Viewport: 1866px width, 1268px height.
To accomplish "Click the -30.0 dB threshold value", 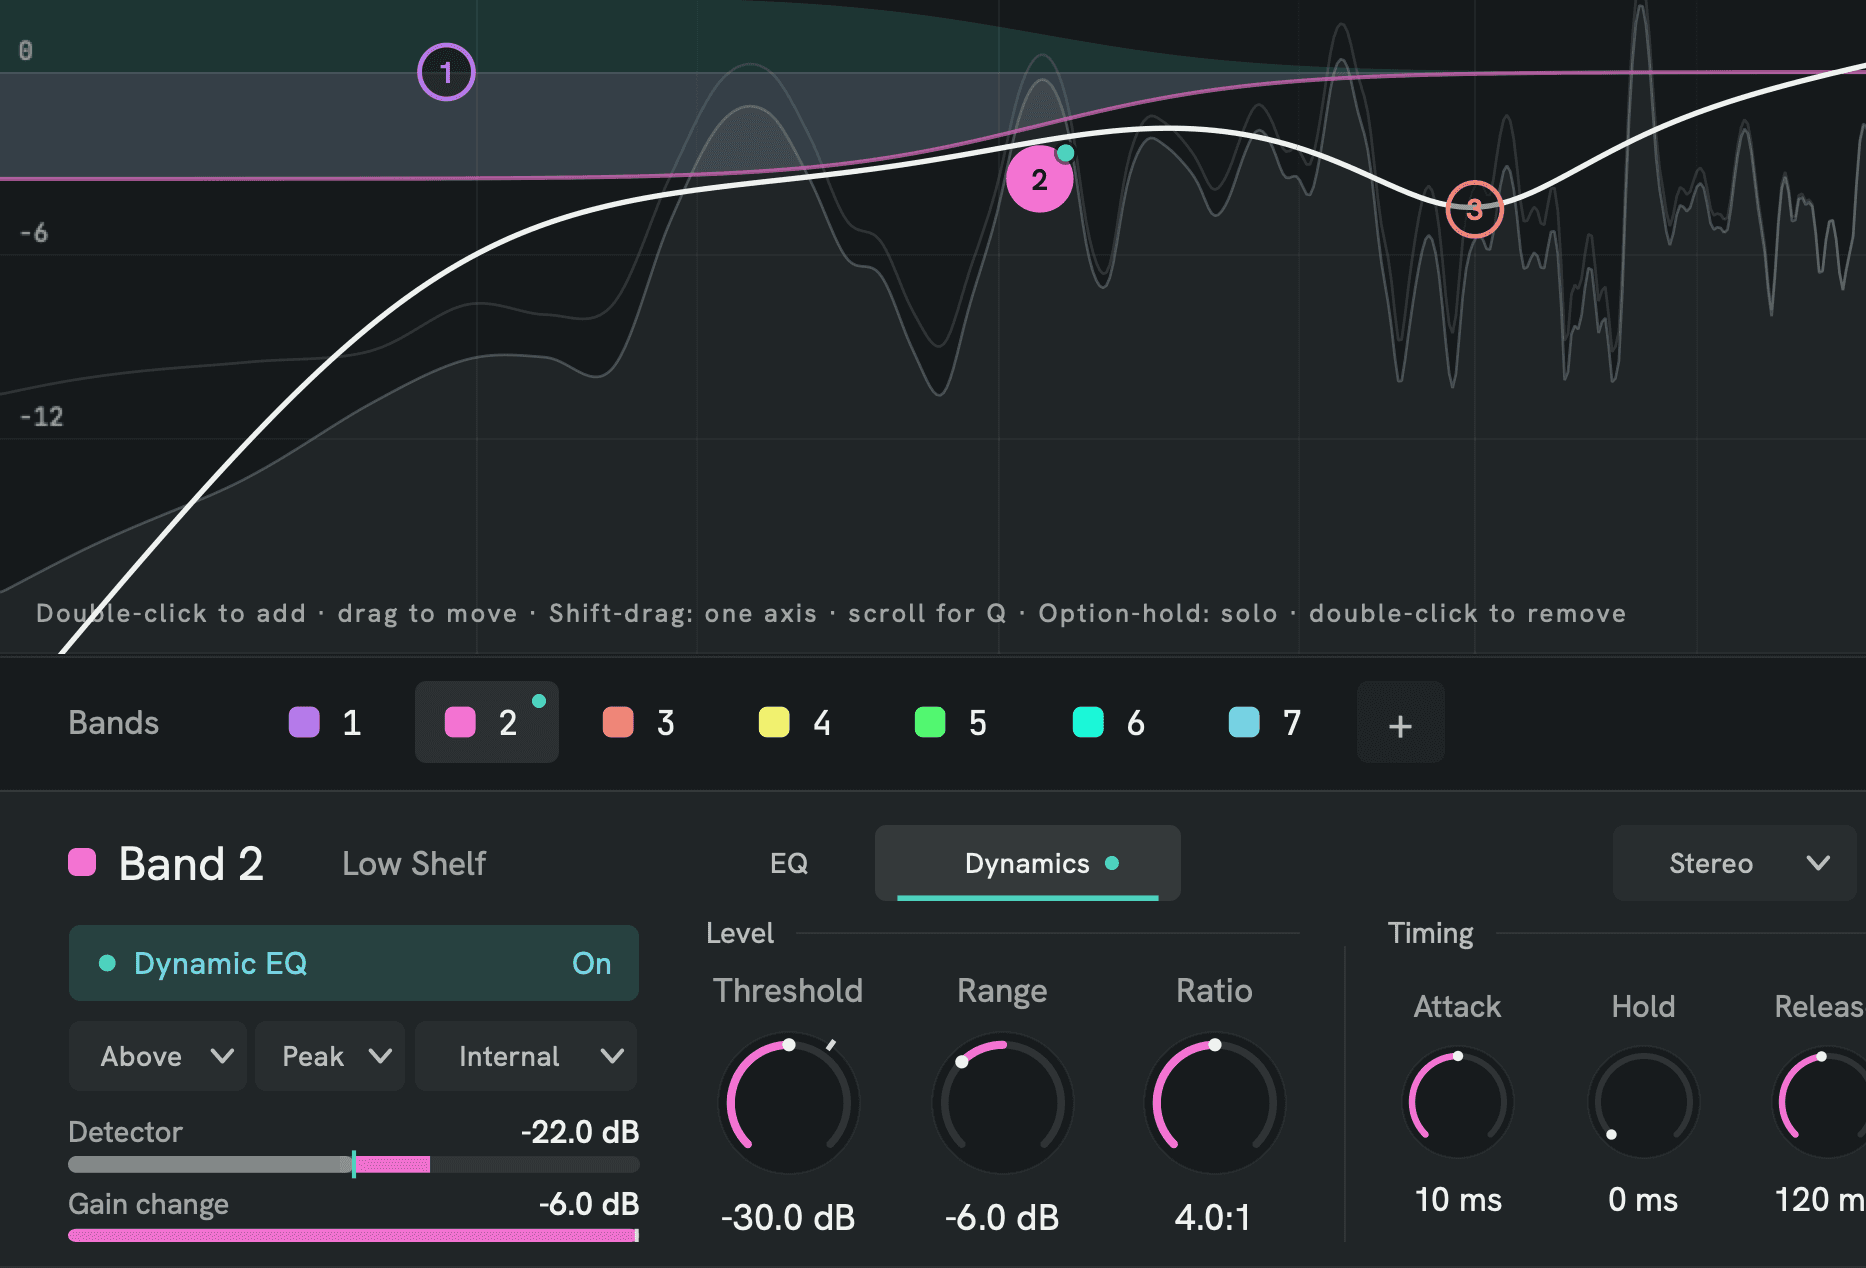I will click(x=788, y=1217).
